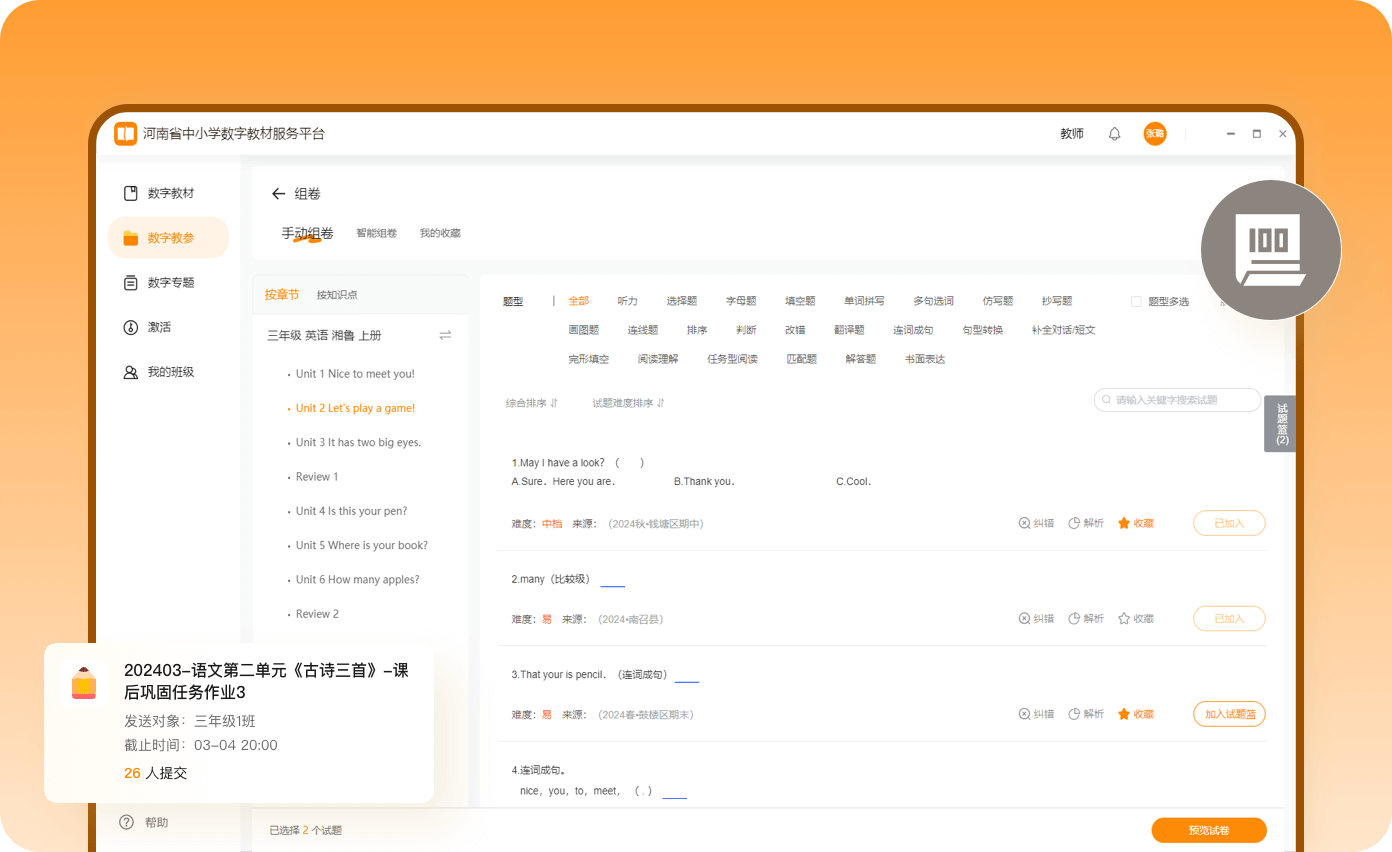This screenshot has width=1392, height=852.
Task: Click the search magnifier icon
Action: (x=1107, y=400)
